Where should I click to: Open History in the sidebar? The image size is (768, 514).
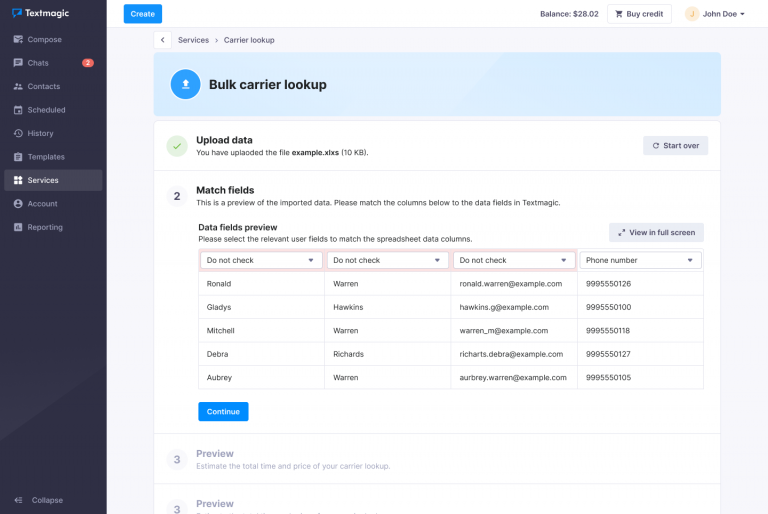click(x=40, y=133)
